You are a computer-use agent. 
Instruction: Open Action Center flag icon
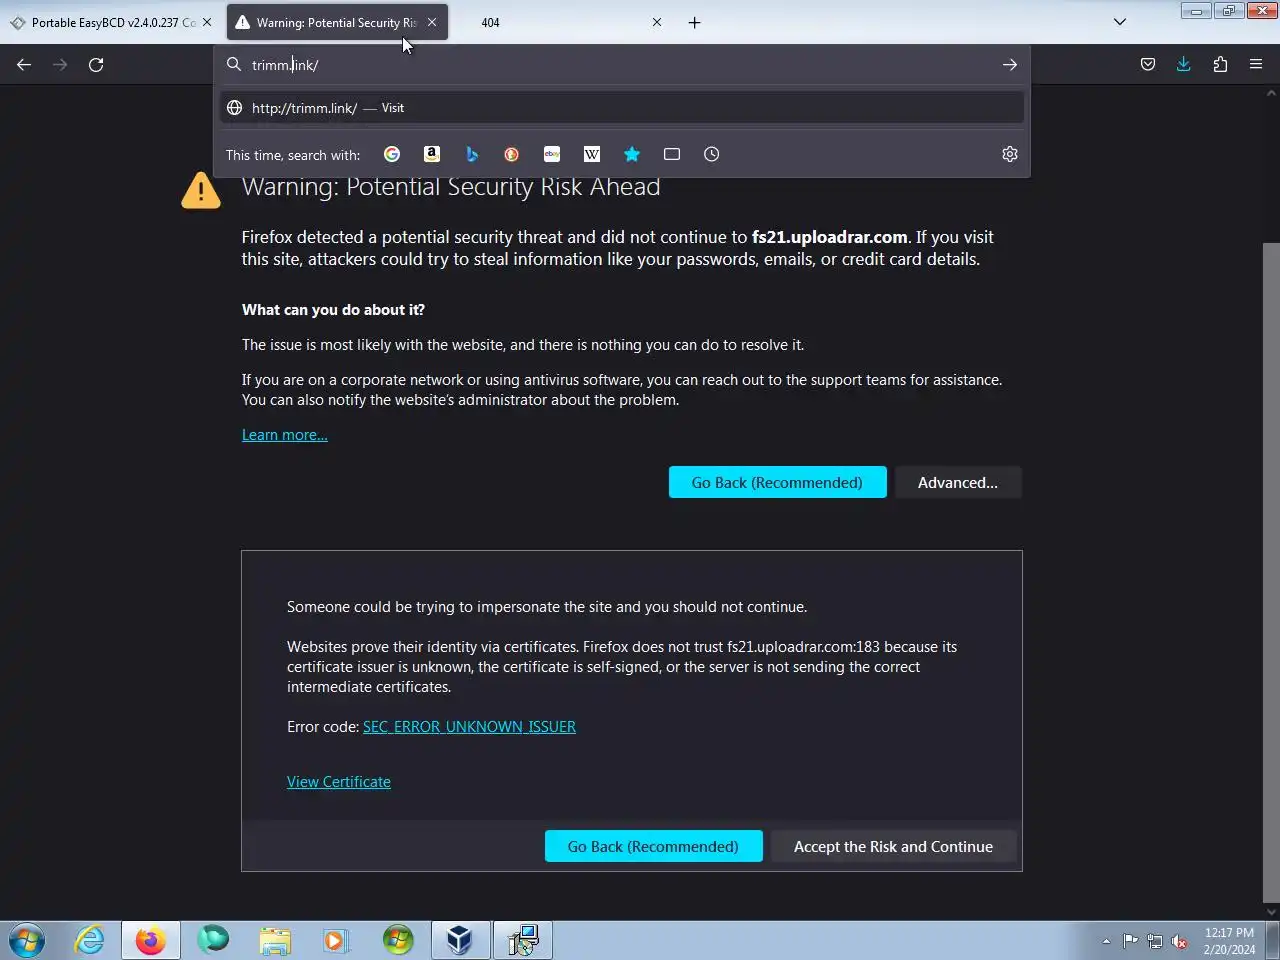pyautogui.click(x=1130, y=941)
